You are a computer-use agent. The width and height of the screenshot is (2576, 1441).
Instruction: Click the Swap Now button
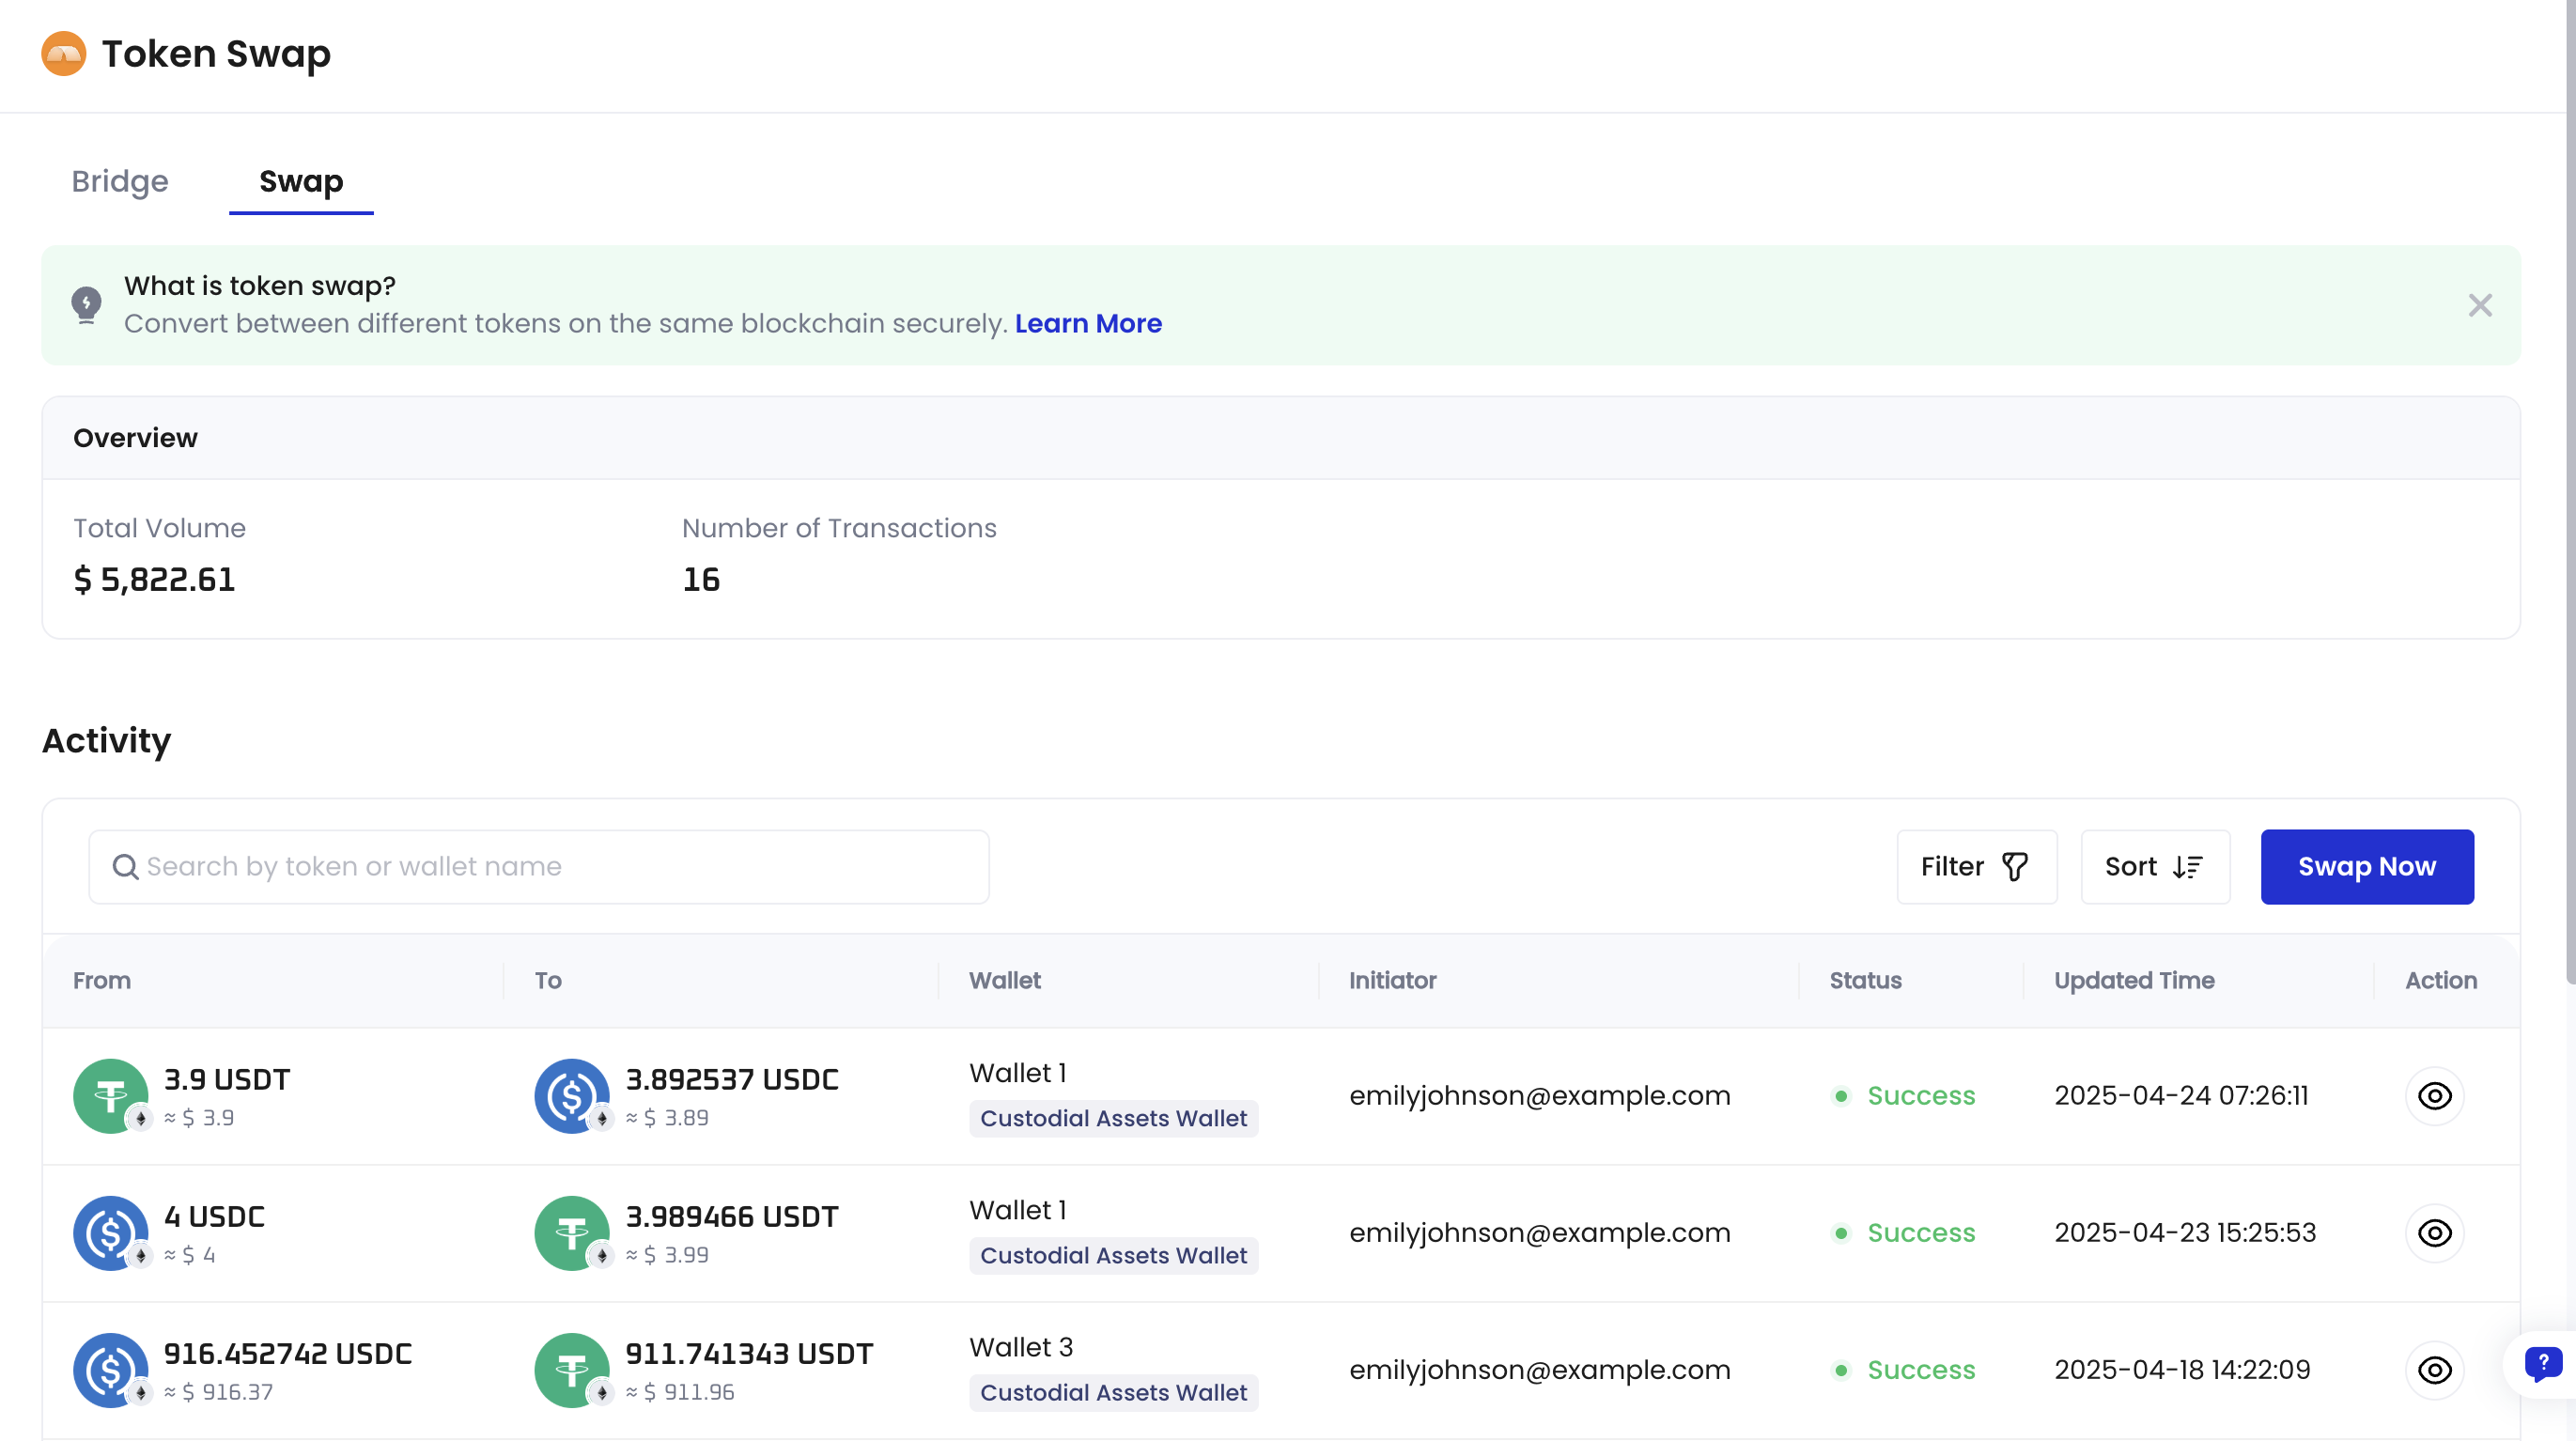(x=2366, y=866)
